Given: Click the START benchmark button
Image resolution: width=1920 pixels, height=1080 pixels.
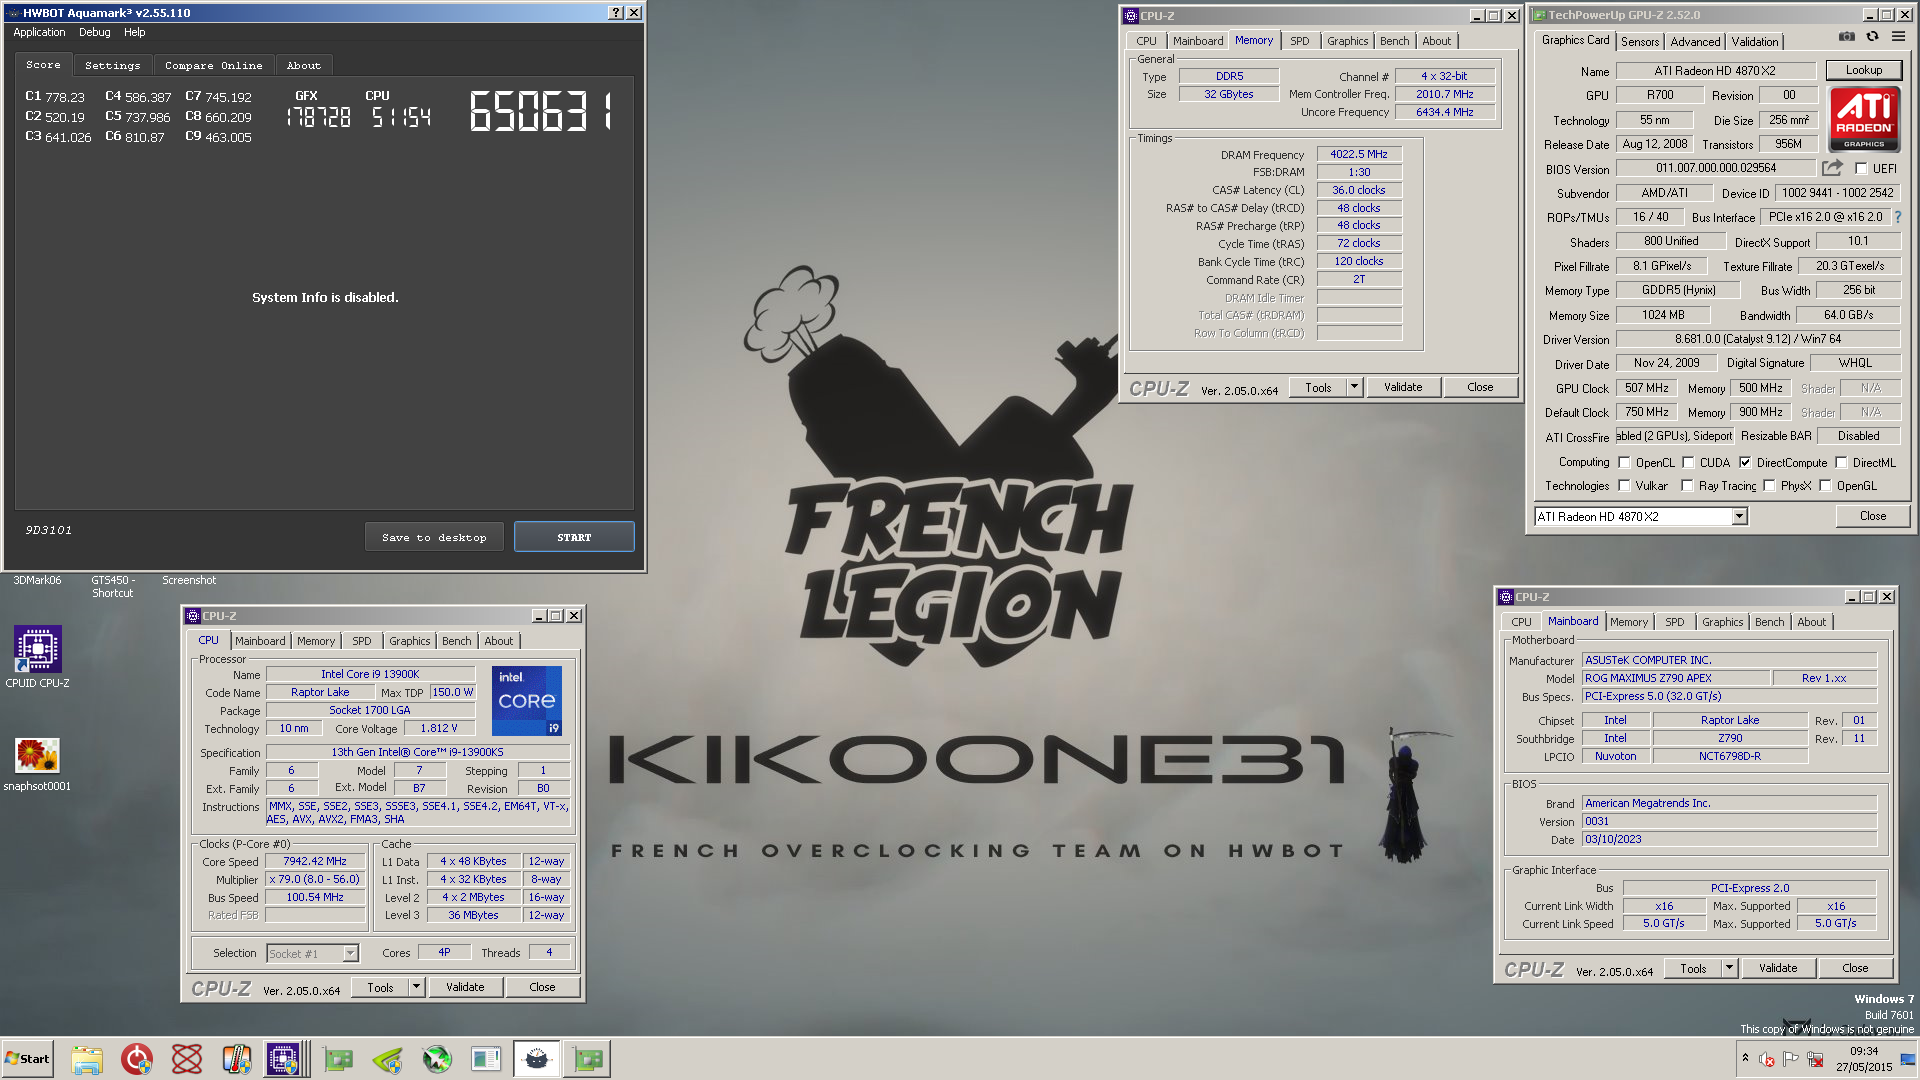Looking at the screenshot, I should (574, 537).
